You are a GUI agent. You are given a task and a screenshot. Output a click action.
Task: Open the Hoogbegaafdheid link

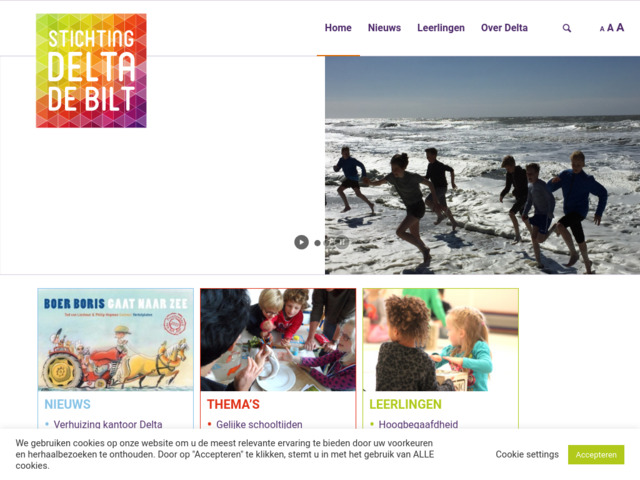click(418, 424)
